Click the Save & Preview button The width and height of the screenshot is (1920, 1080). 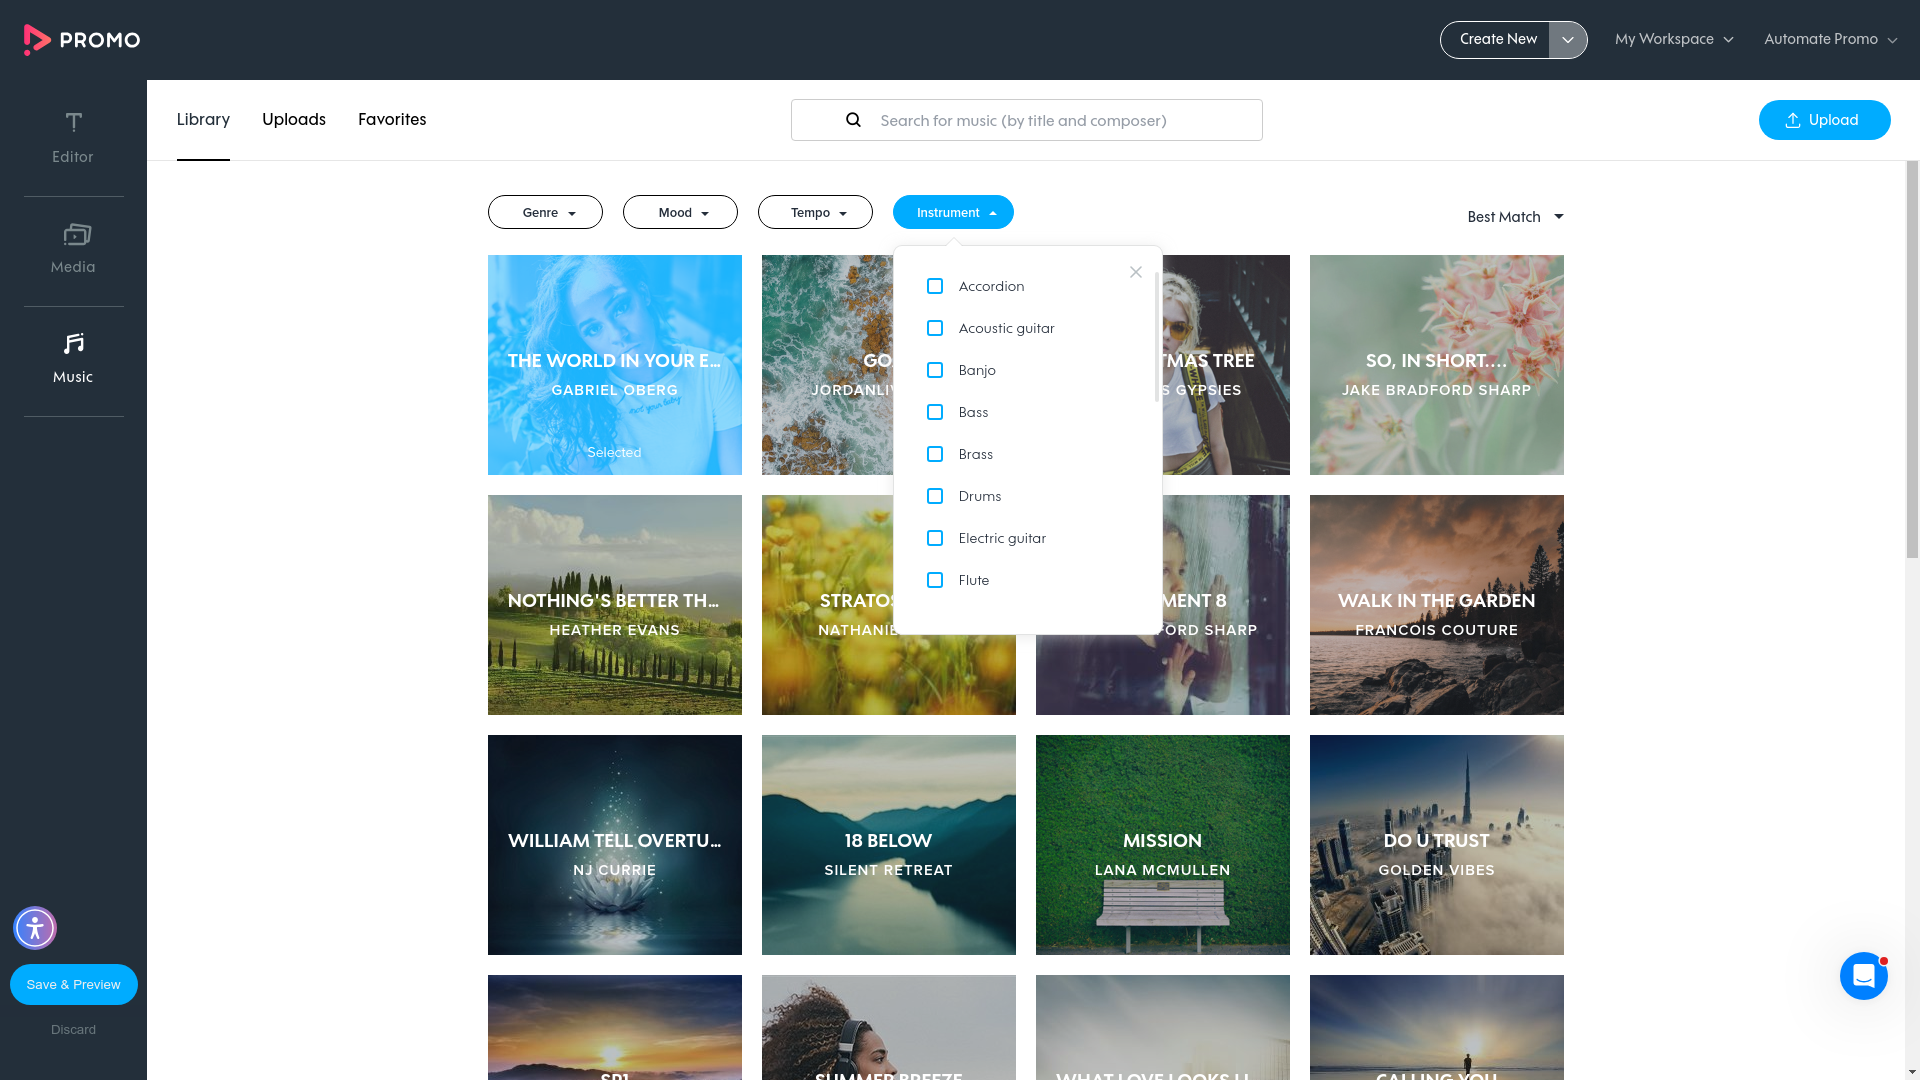pos(73,984)
